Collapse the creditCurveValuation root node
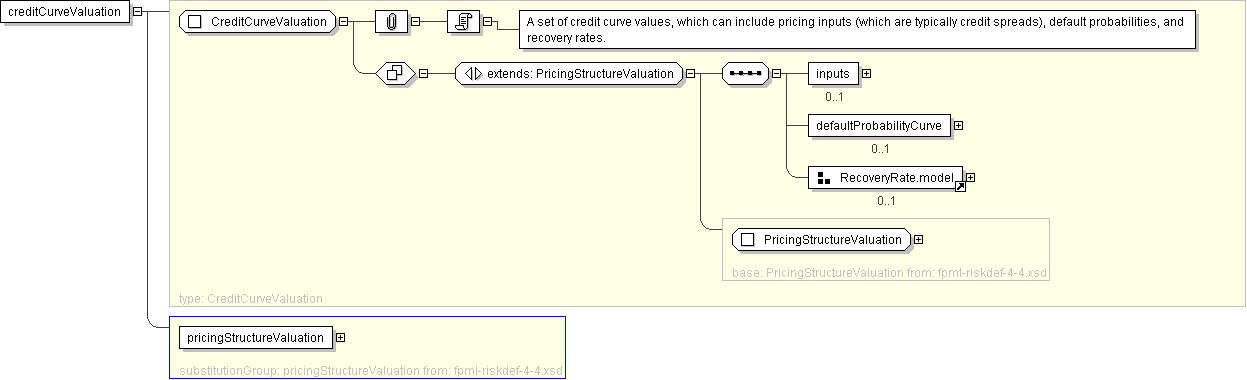This screenshot has height=380, width=1247. (137, 12)
